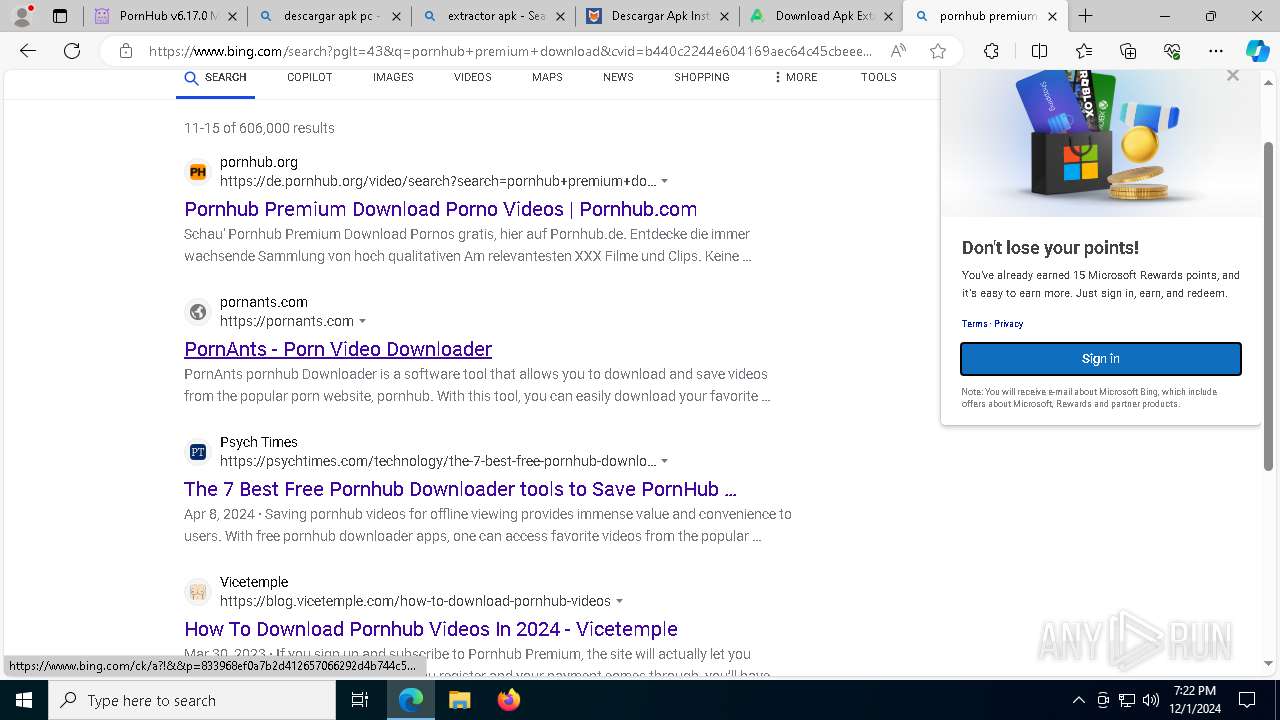Open PornAnts - Porn Video Downloader link
The width and height of the screenshot is (1280, 720).
338,349
